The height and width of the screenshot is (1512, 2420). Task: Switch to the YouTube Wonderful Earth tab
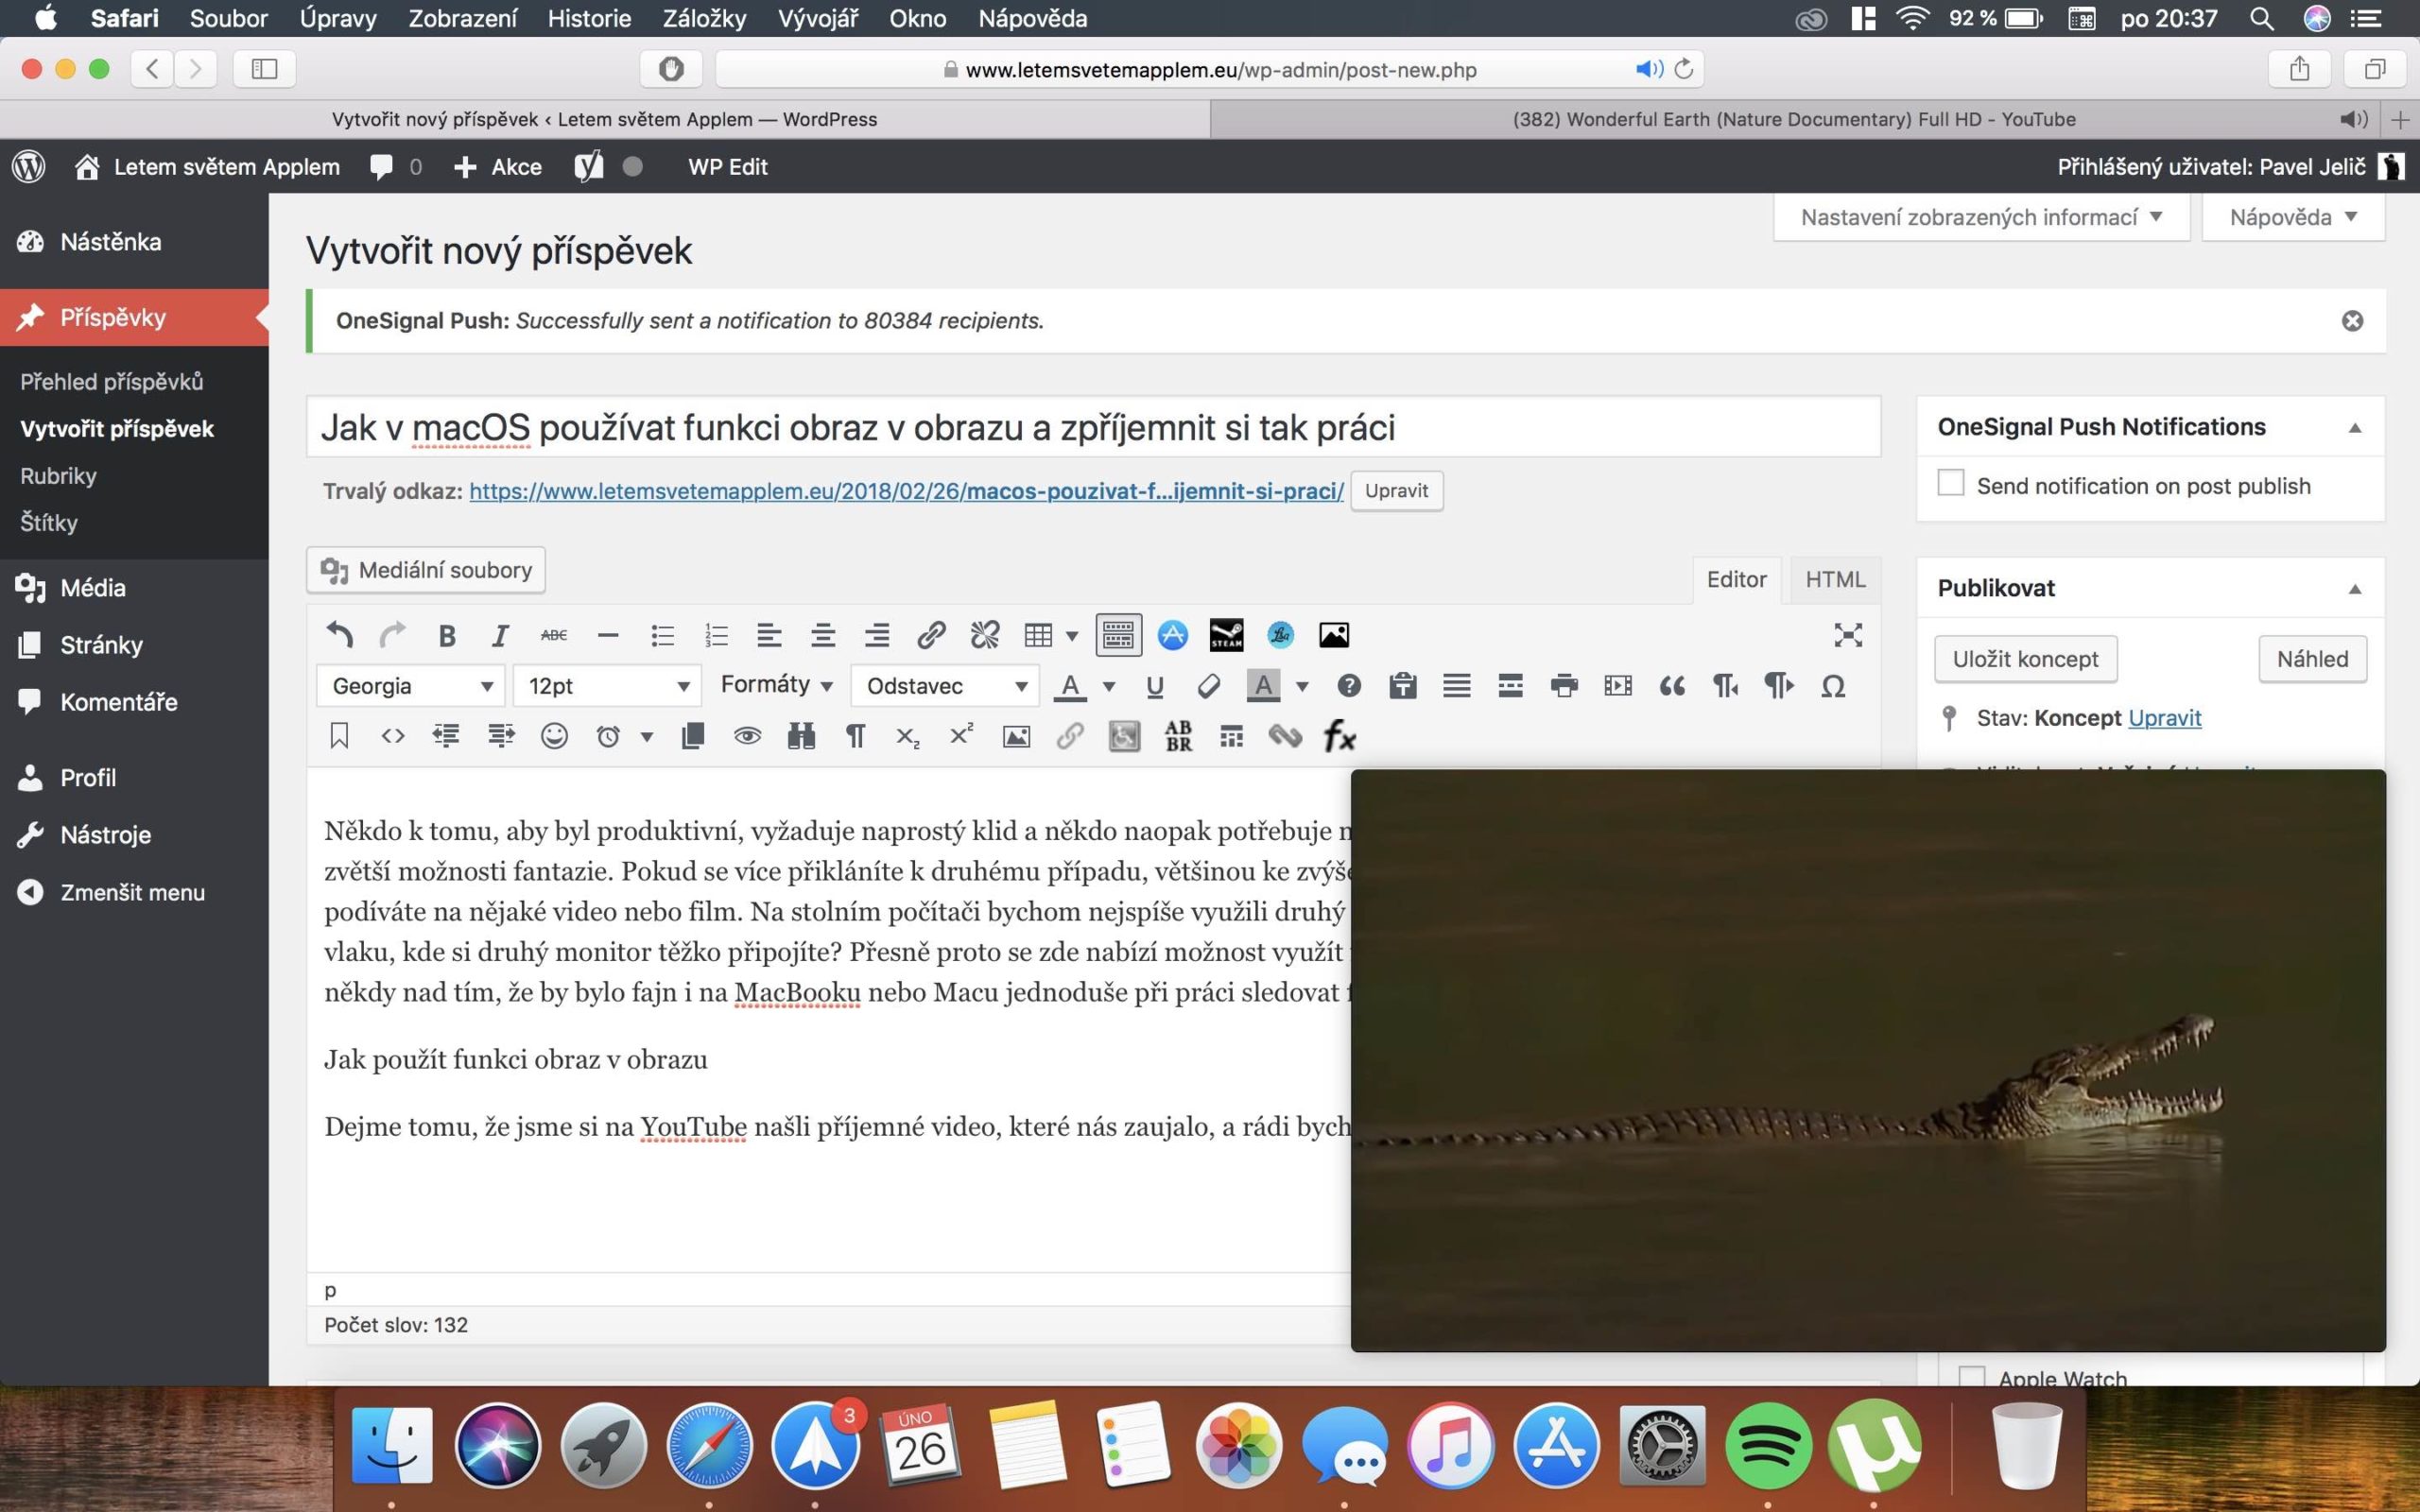pos(1794,119)
